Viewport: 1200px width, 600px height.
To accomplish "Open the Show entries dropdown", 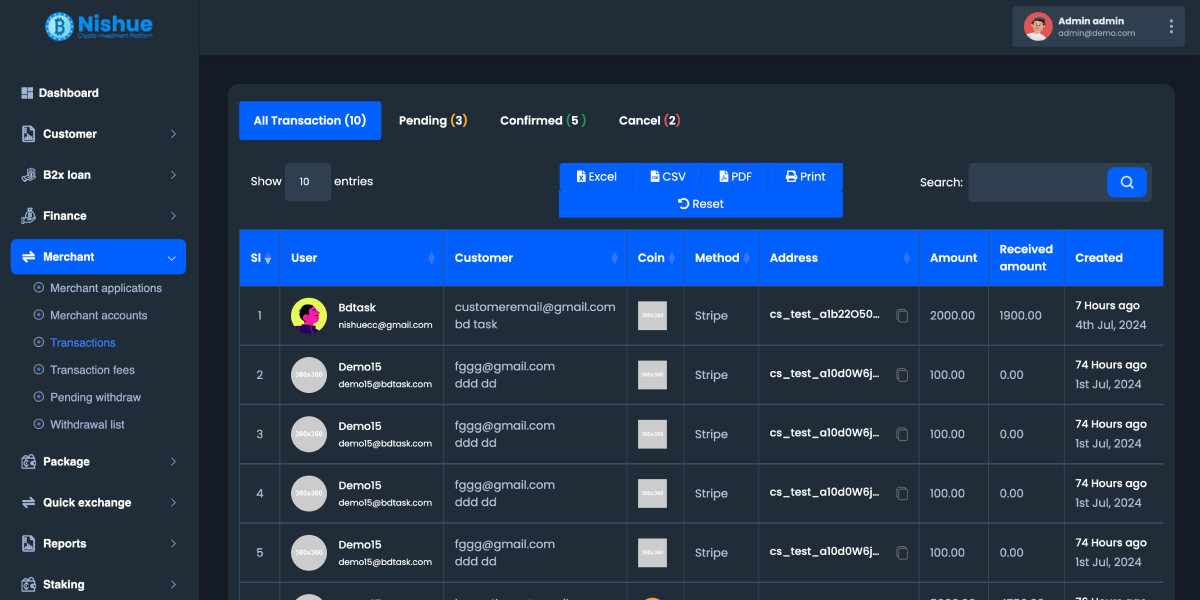I will [307, 182].
